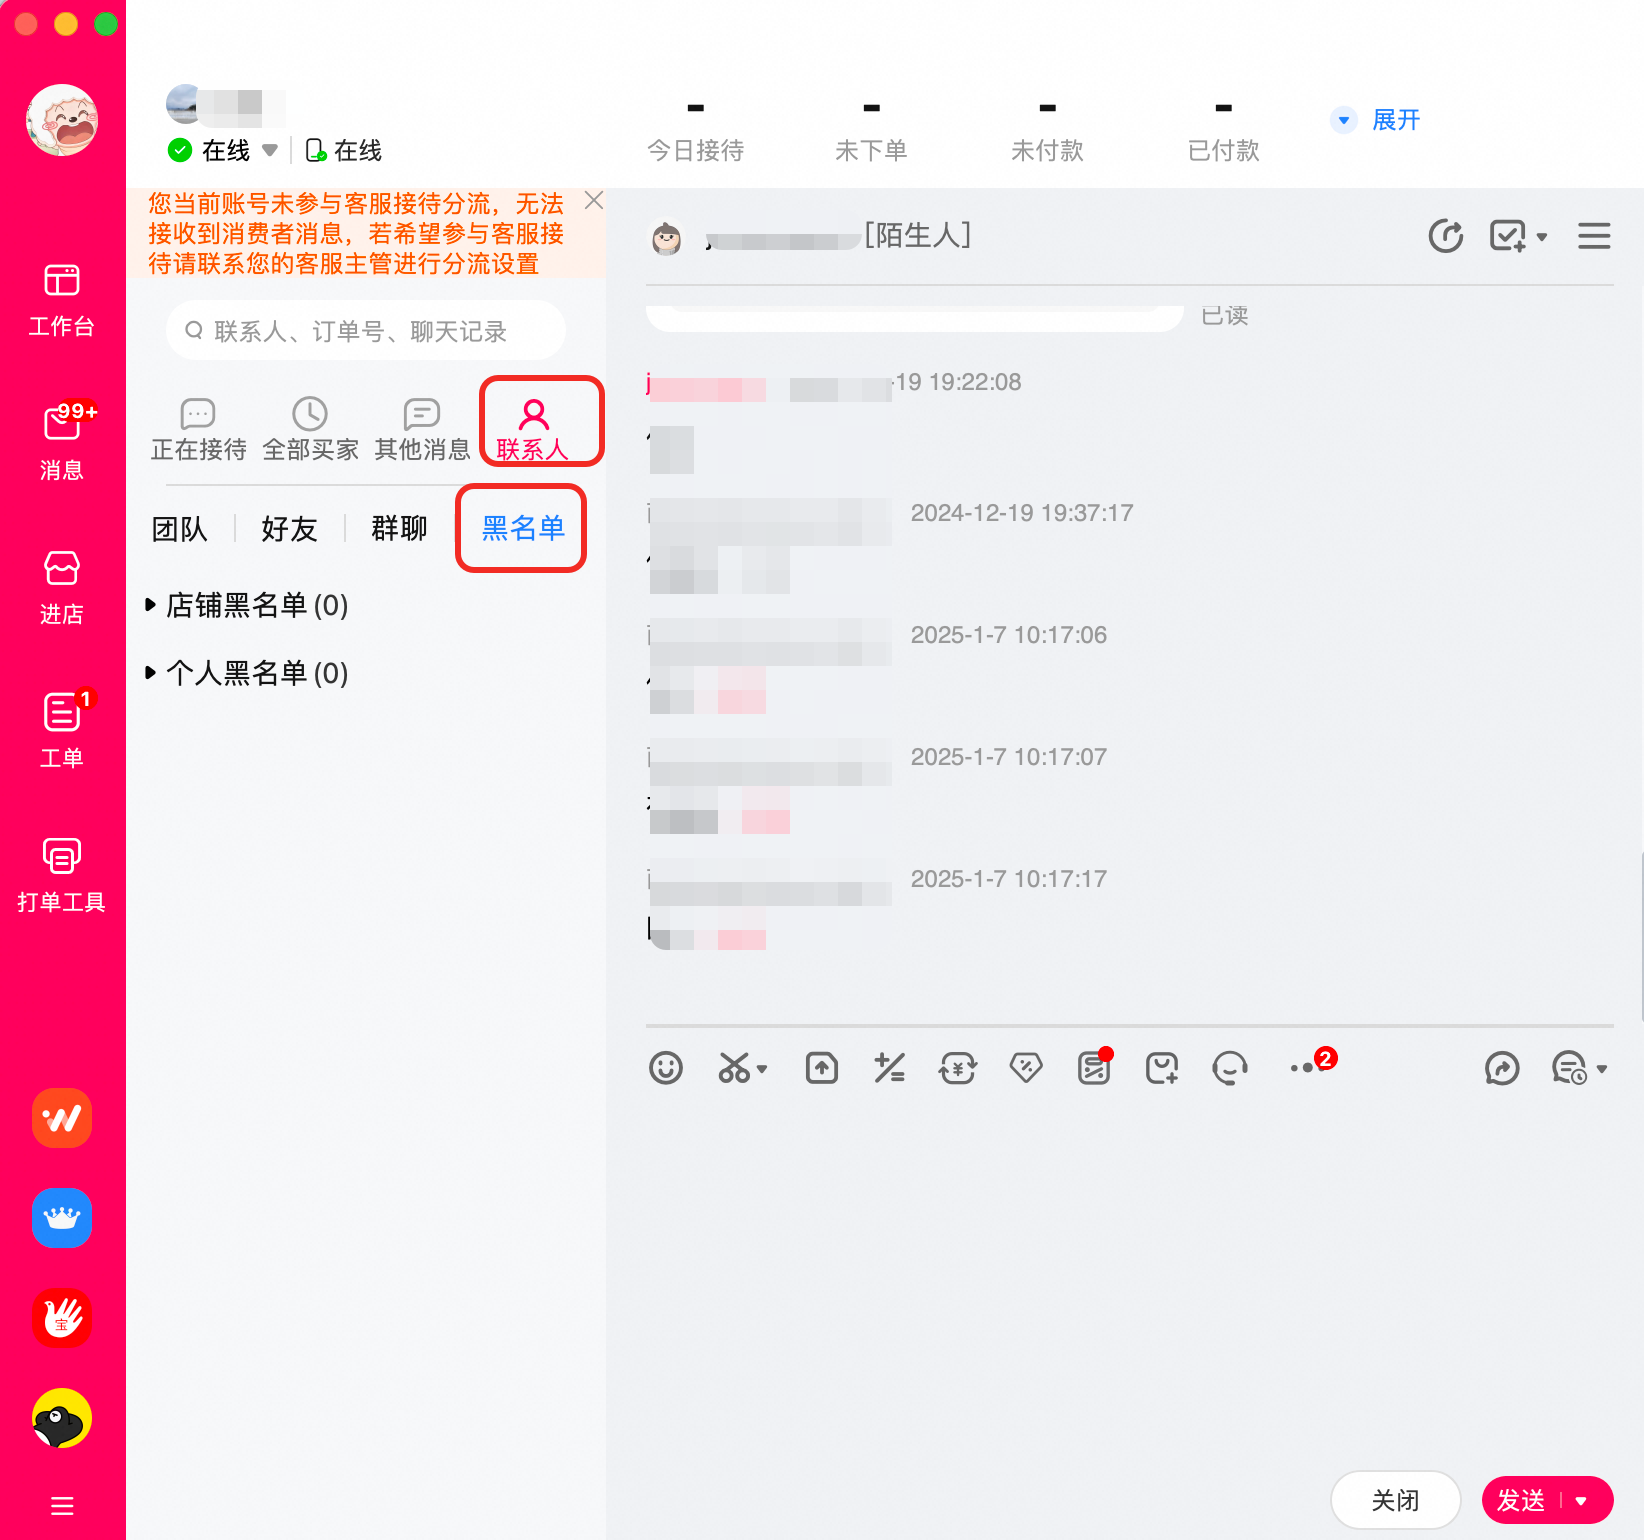This screenshot has height=1540, width=1644.
Task: Select the 黑名单 blacklist sub-tab
Action: pyautogui.click(x=523, y=528)
